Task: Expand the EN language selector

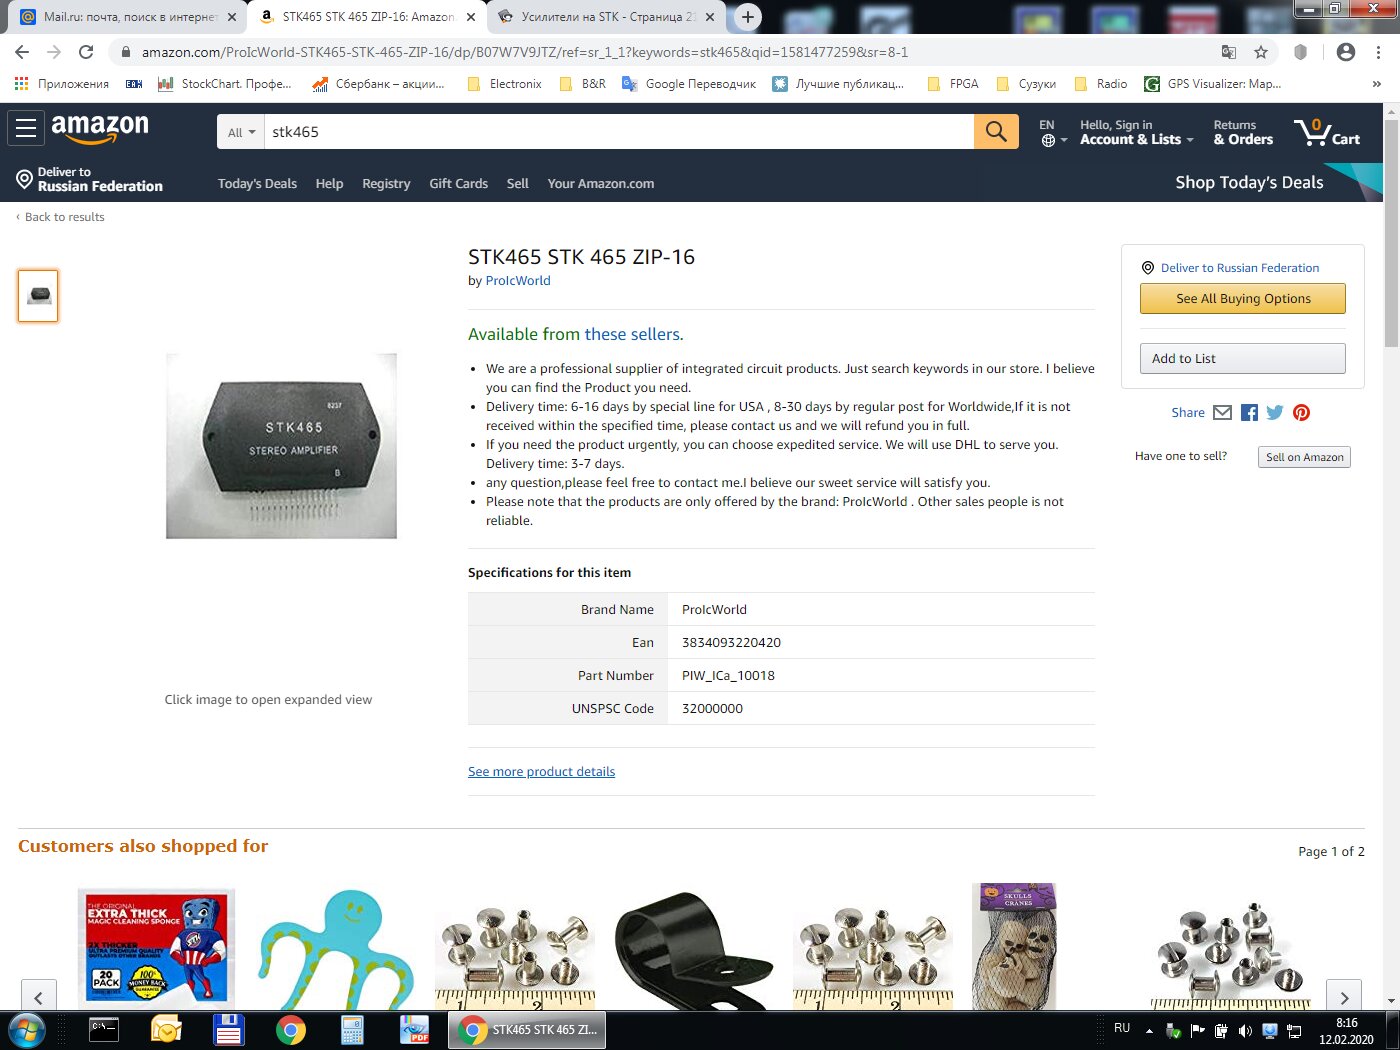Action: coord(1052,132)
